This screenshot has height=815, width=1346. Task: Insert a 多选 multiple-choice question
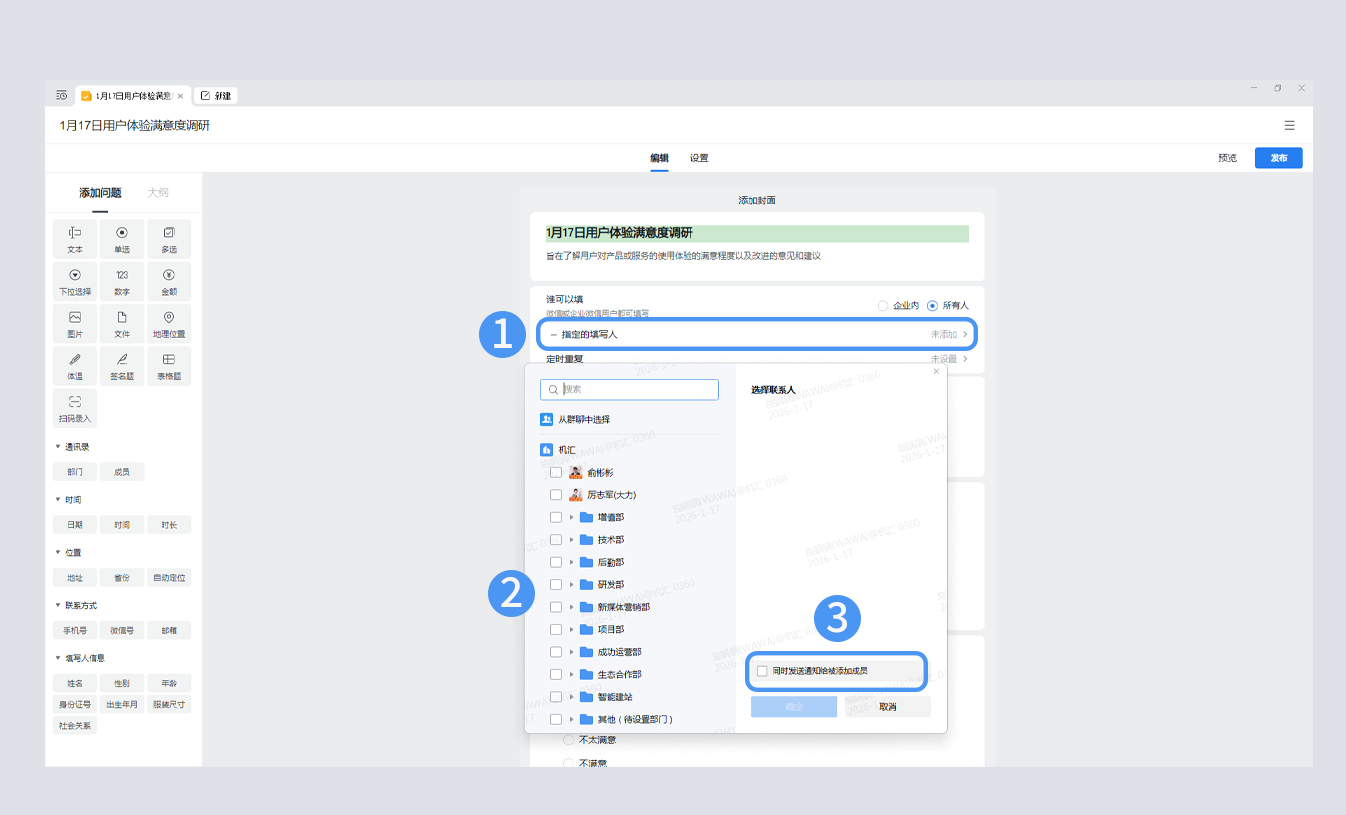click(x=169, y=239)
